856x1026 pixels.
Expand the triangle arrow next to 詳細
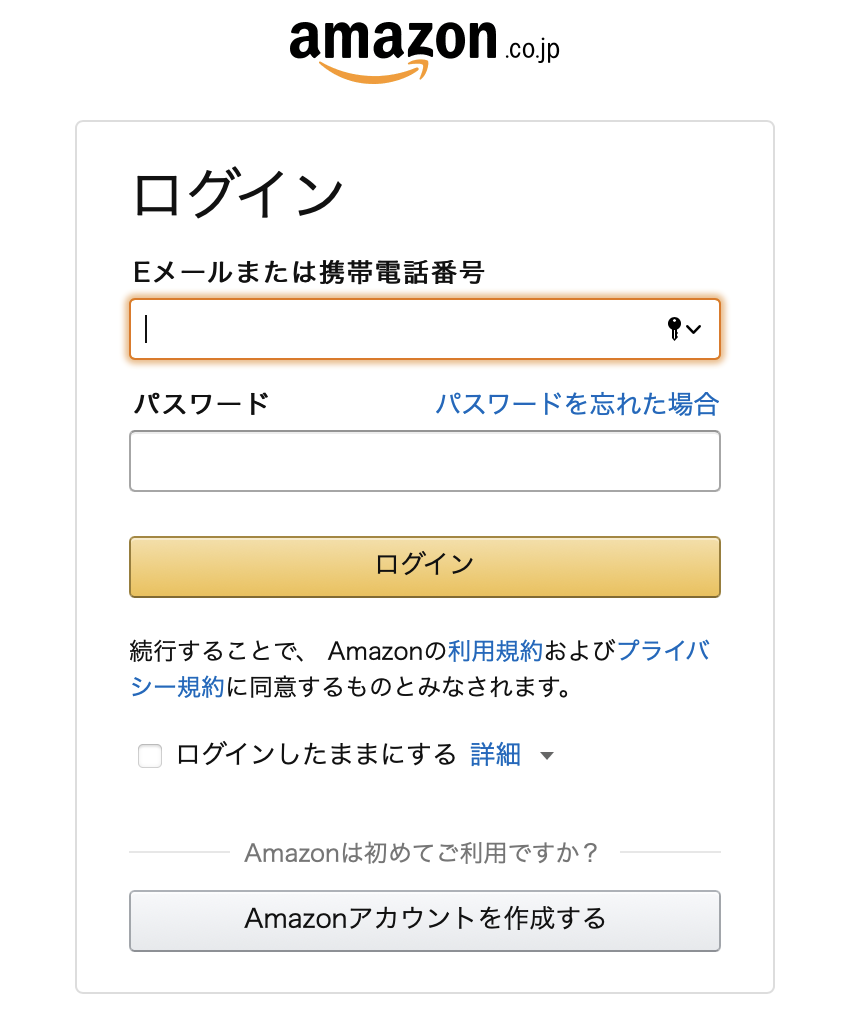(546, 756)
